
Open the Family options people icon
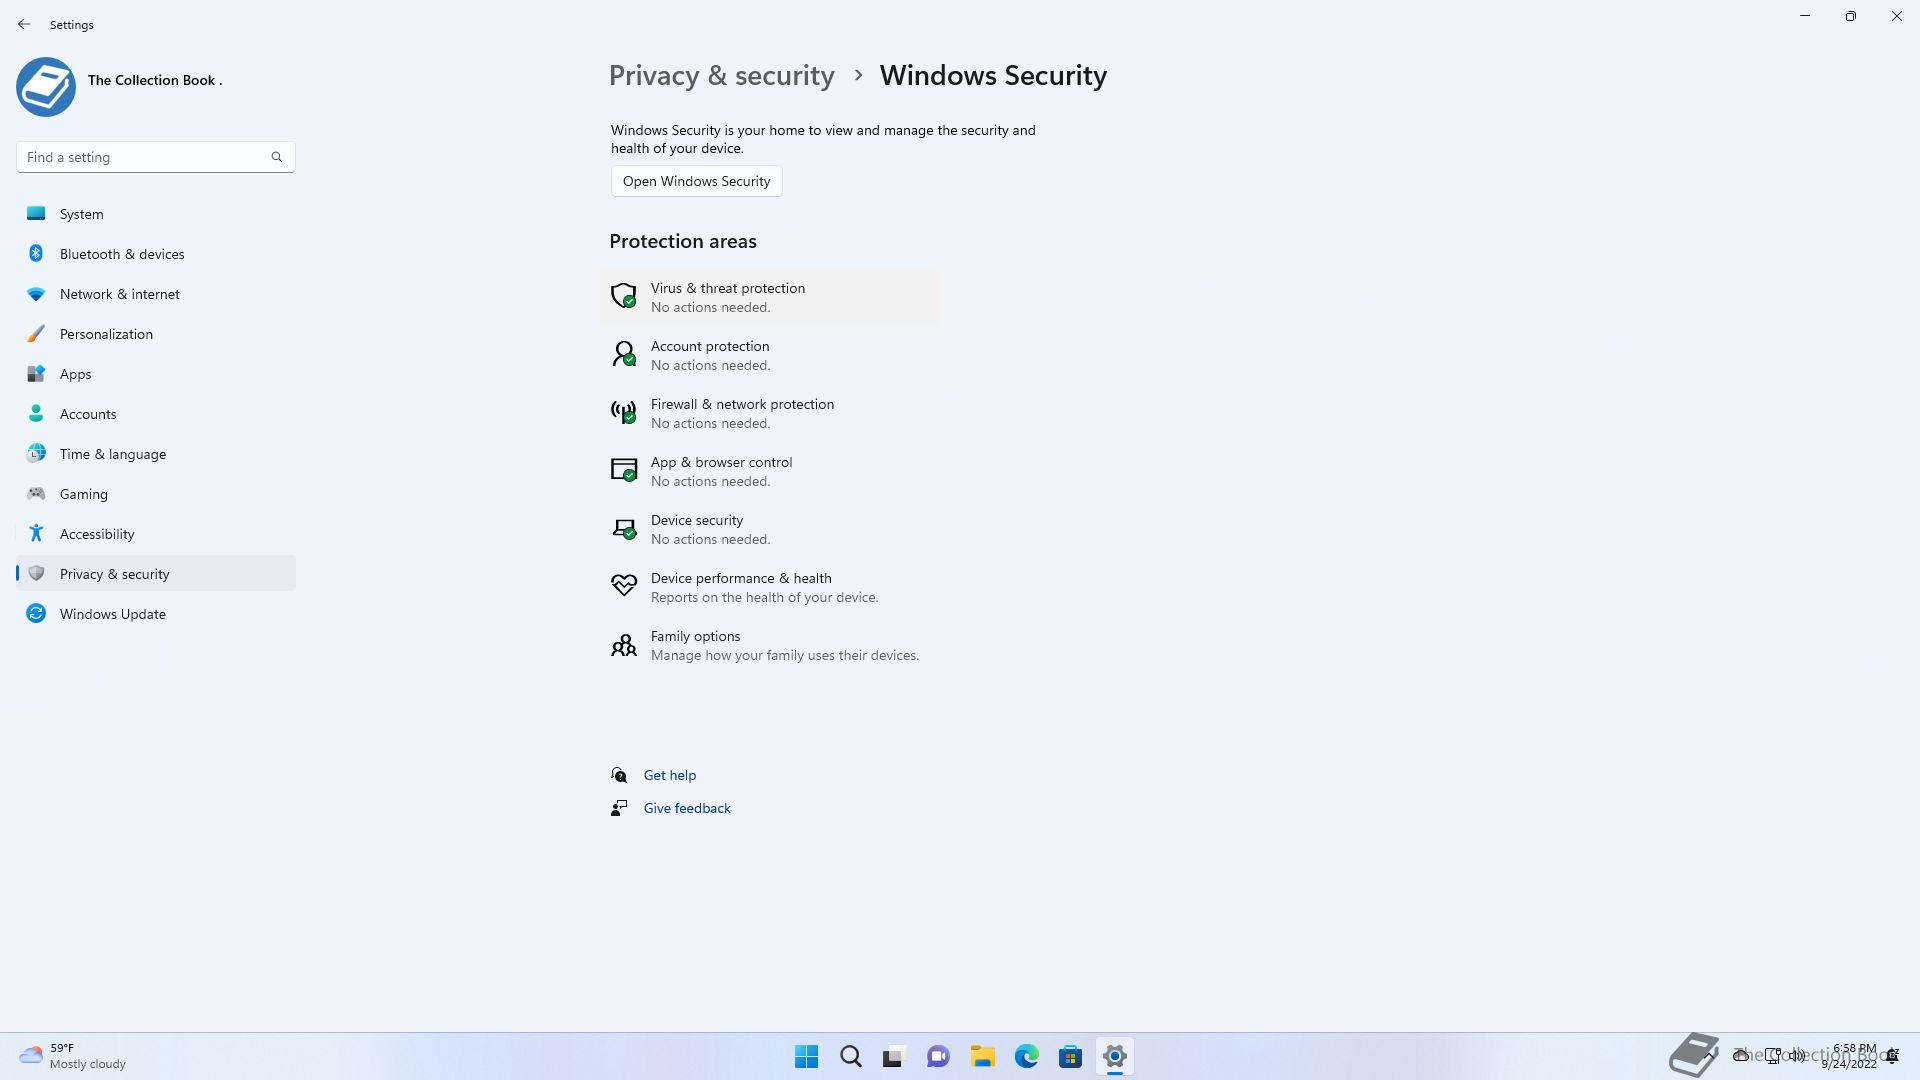click(x=623, y=645)
